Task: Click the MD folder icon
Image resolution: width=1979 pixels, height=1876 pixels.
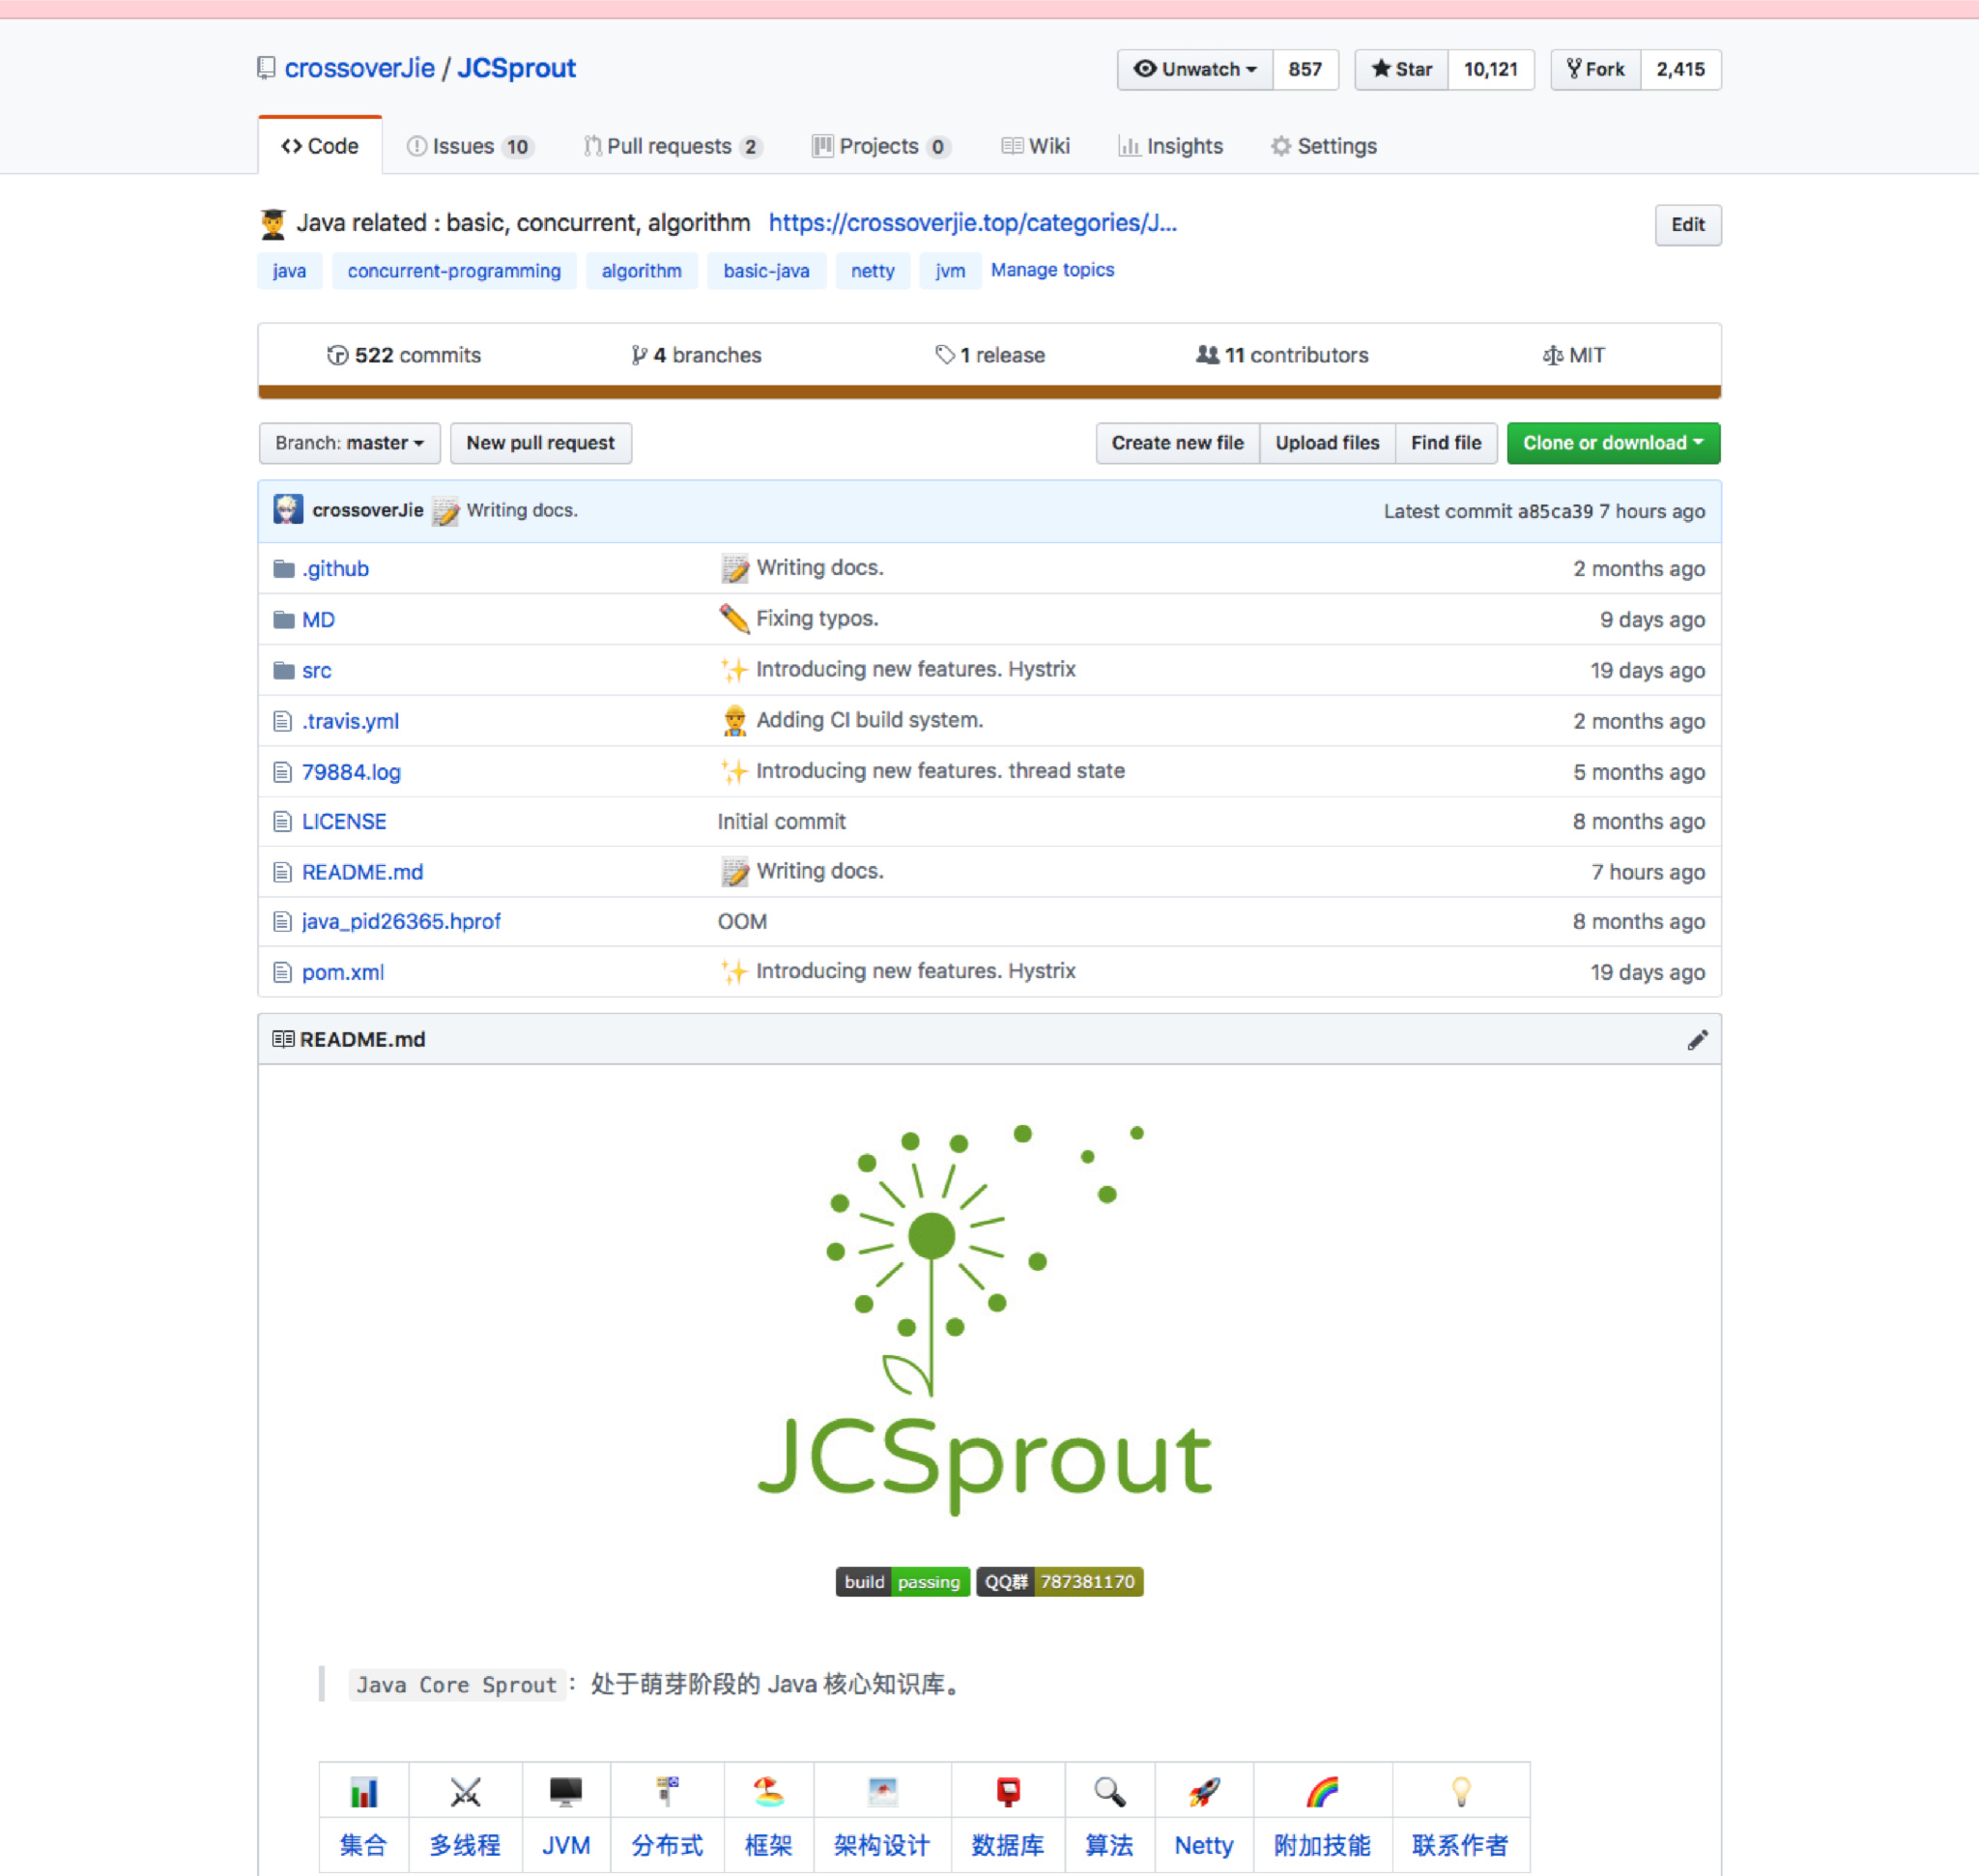Action: [x=284, y=620]
